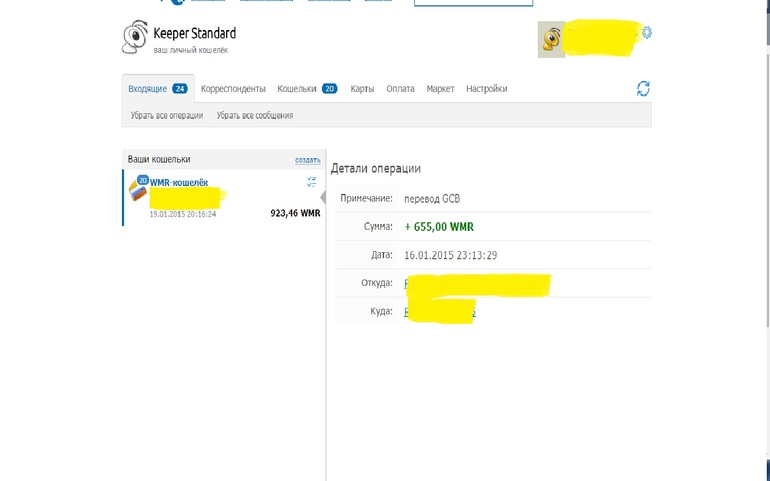
Task: Open the gear settings icon near the avatar
Action: click(647, 32)
